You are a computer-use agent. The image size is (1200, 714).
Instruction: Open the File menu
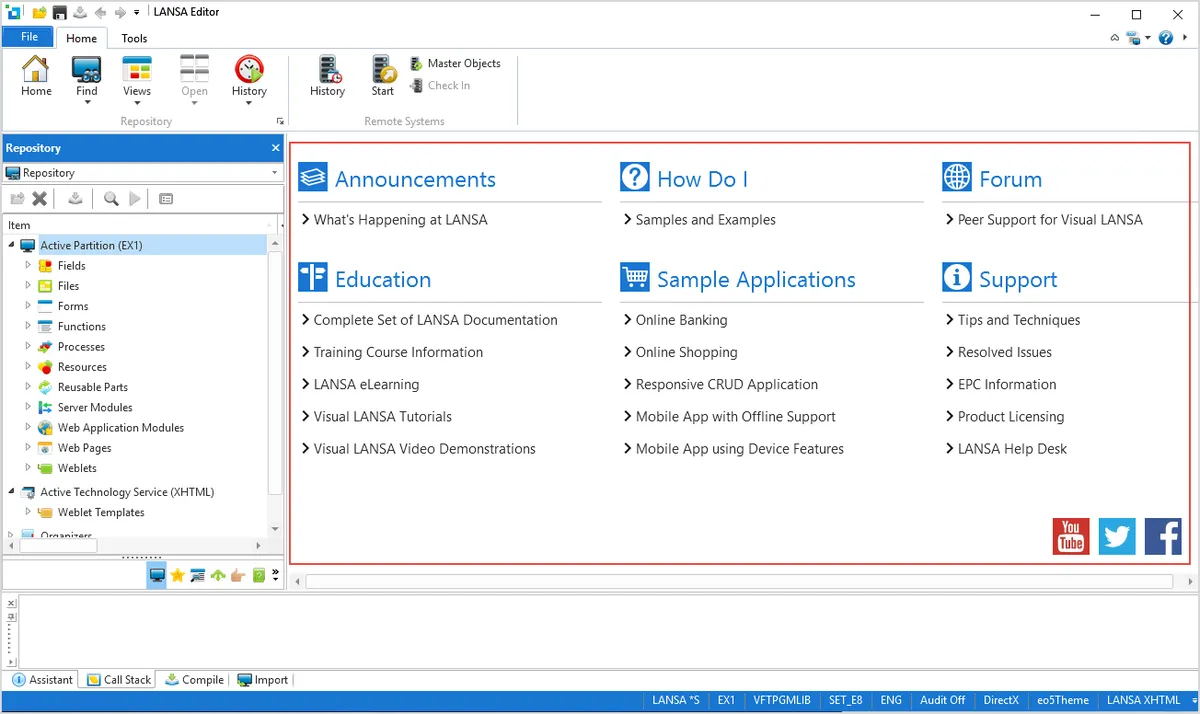[x=29, y=37]
